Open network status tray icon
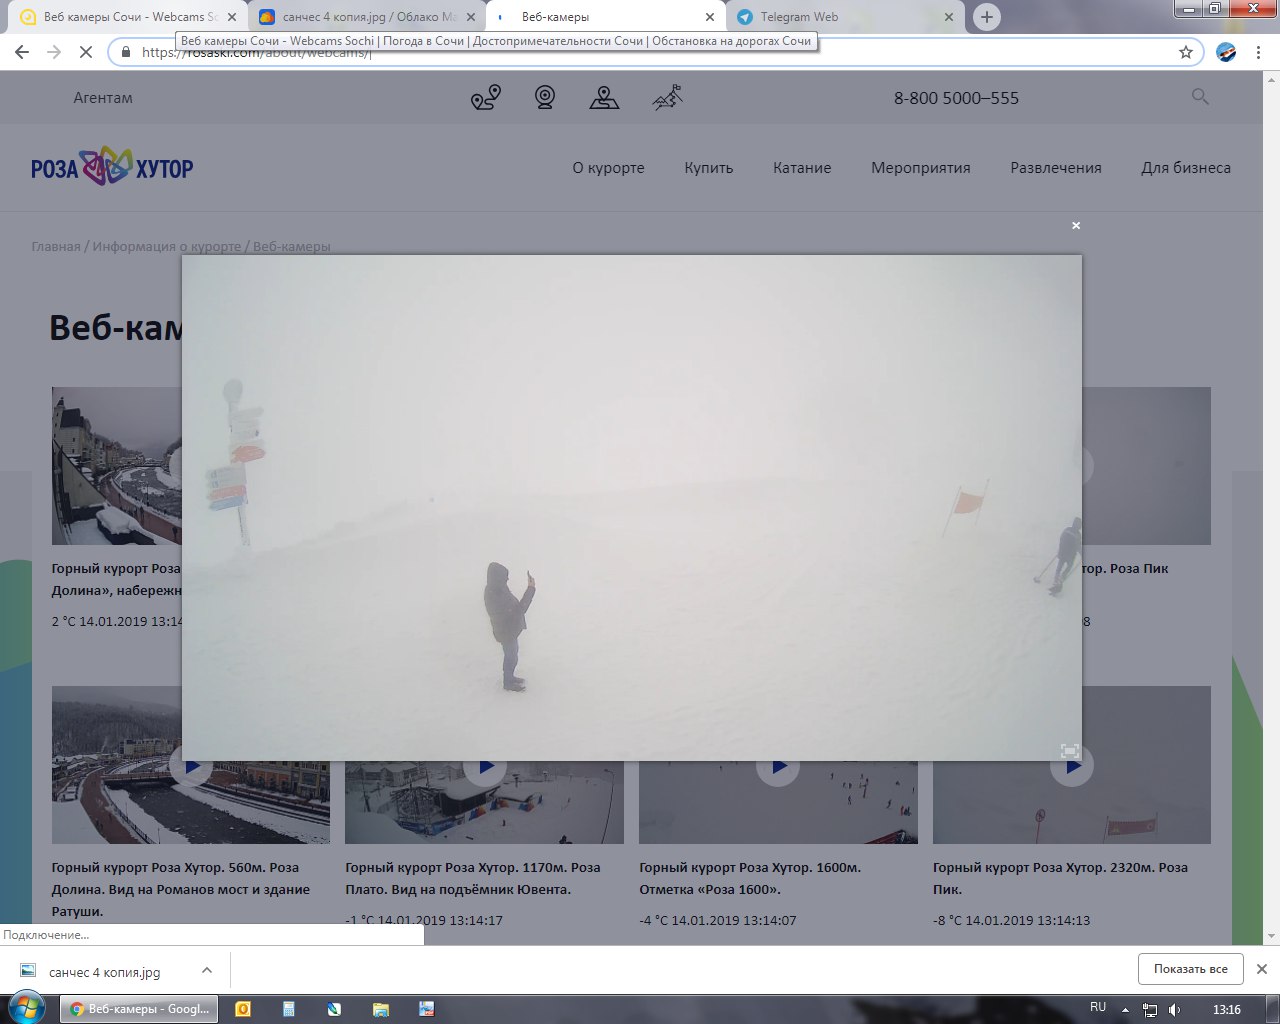Viewport: 1280px width, 1024px height. pos(1150,1009)
